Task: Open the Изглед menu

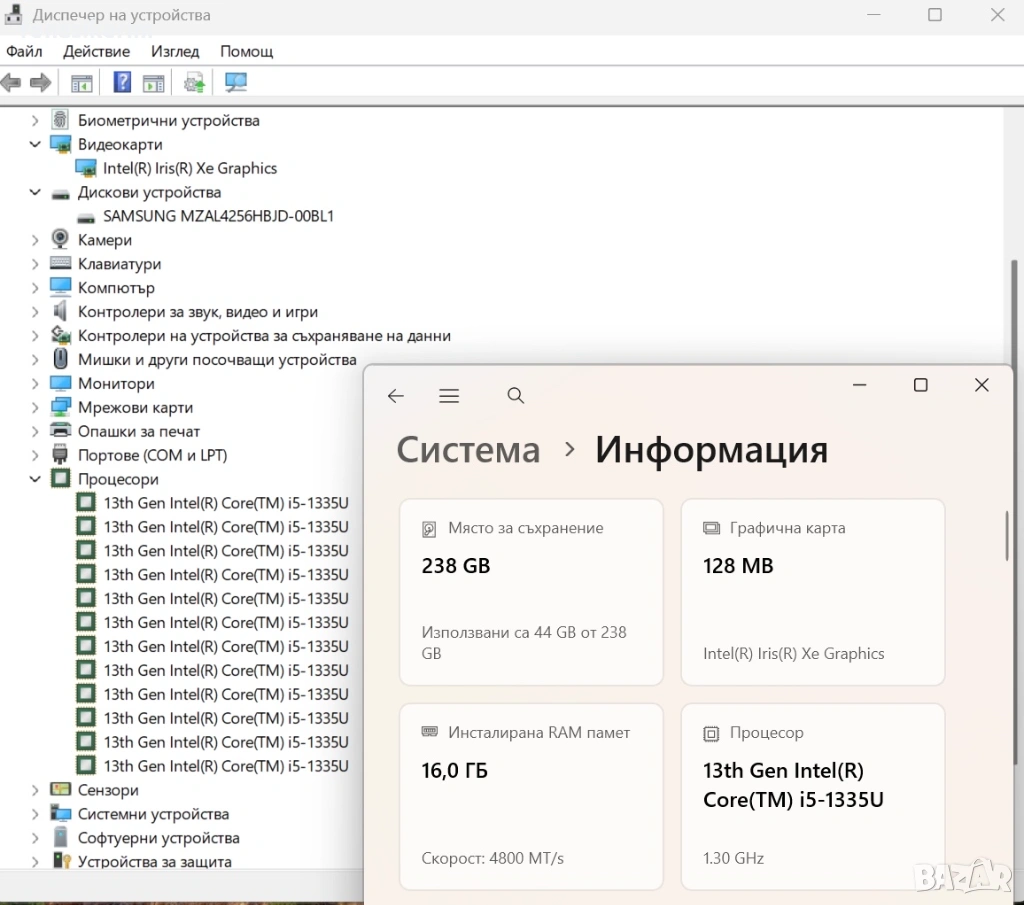Action: coord(175,51)
